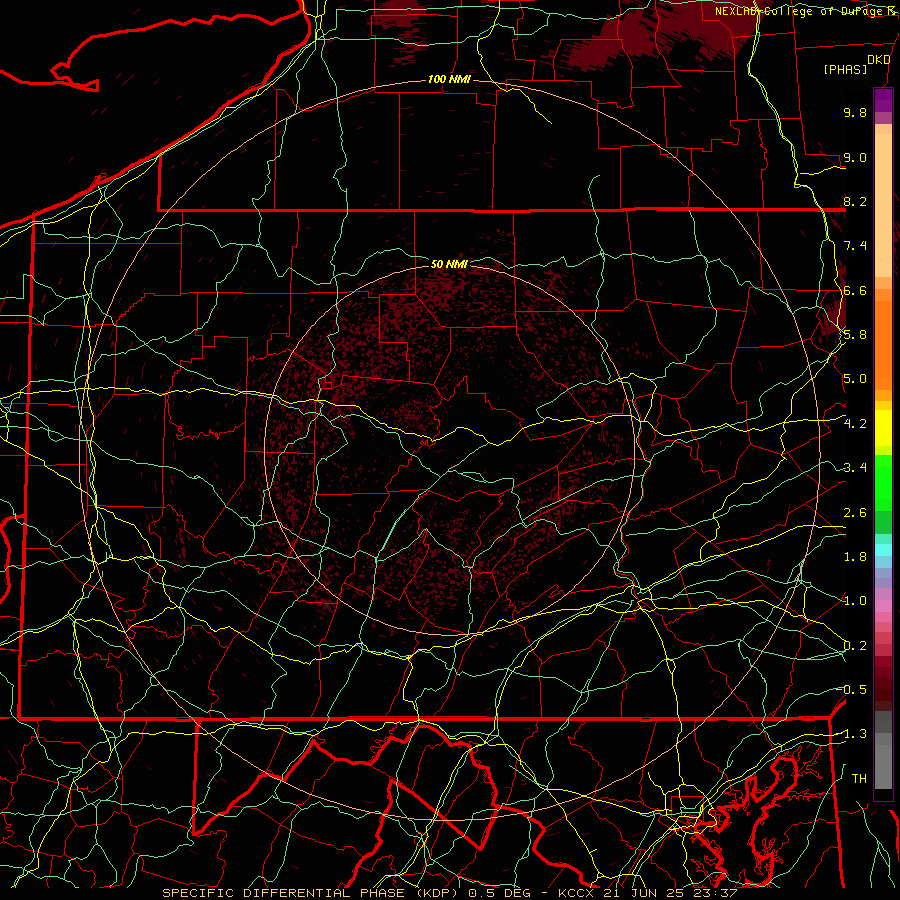Click the 1.8 scale value
Image resolution: width=900 pixels, height=900 pixels.
[x=855, y=557]
